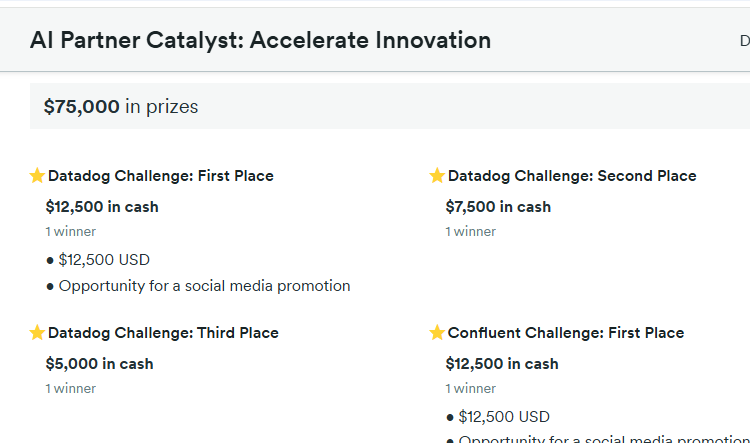Viewport: 750px width, 443px height.
Task: Click star icon beside Datadog Second Place
Action: click(x=437, y=176)
